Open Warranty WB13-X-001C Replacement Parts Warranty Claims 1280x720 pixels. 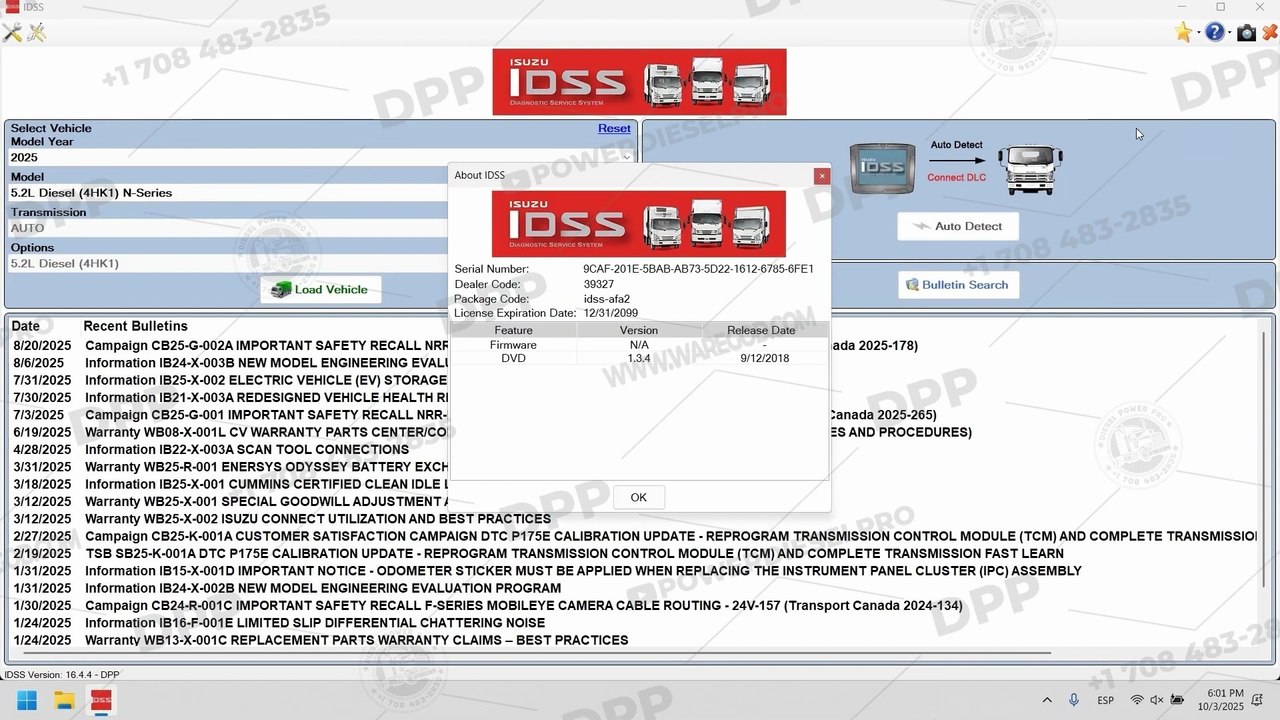coord(321,640)
